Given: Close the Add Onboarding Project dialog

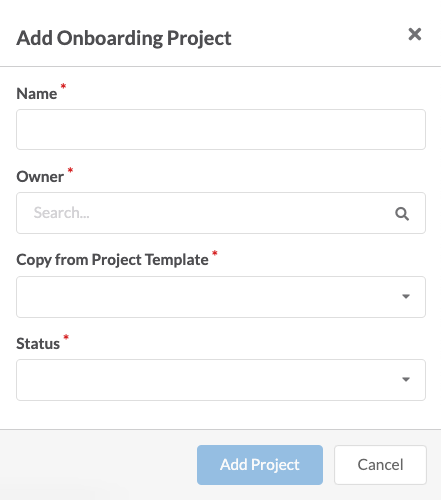Looking at the screenshot, I should click(x=415, y=34).
